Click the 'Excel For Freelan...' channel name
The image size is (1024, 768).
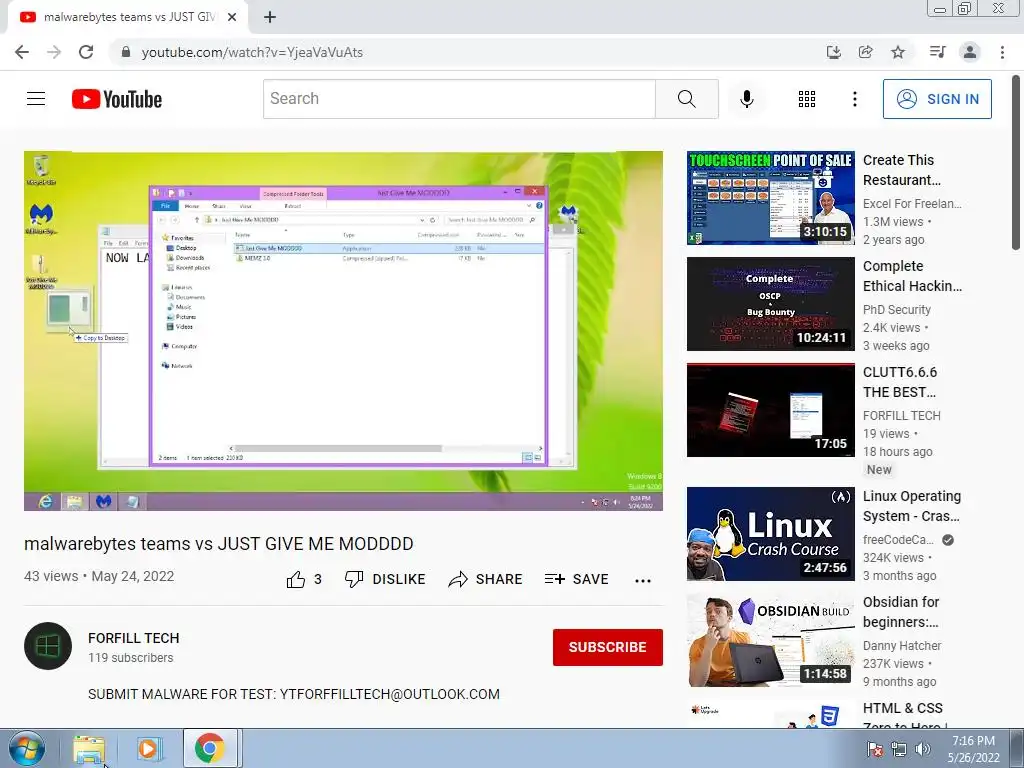pos(912,204)
